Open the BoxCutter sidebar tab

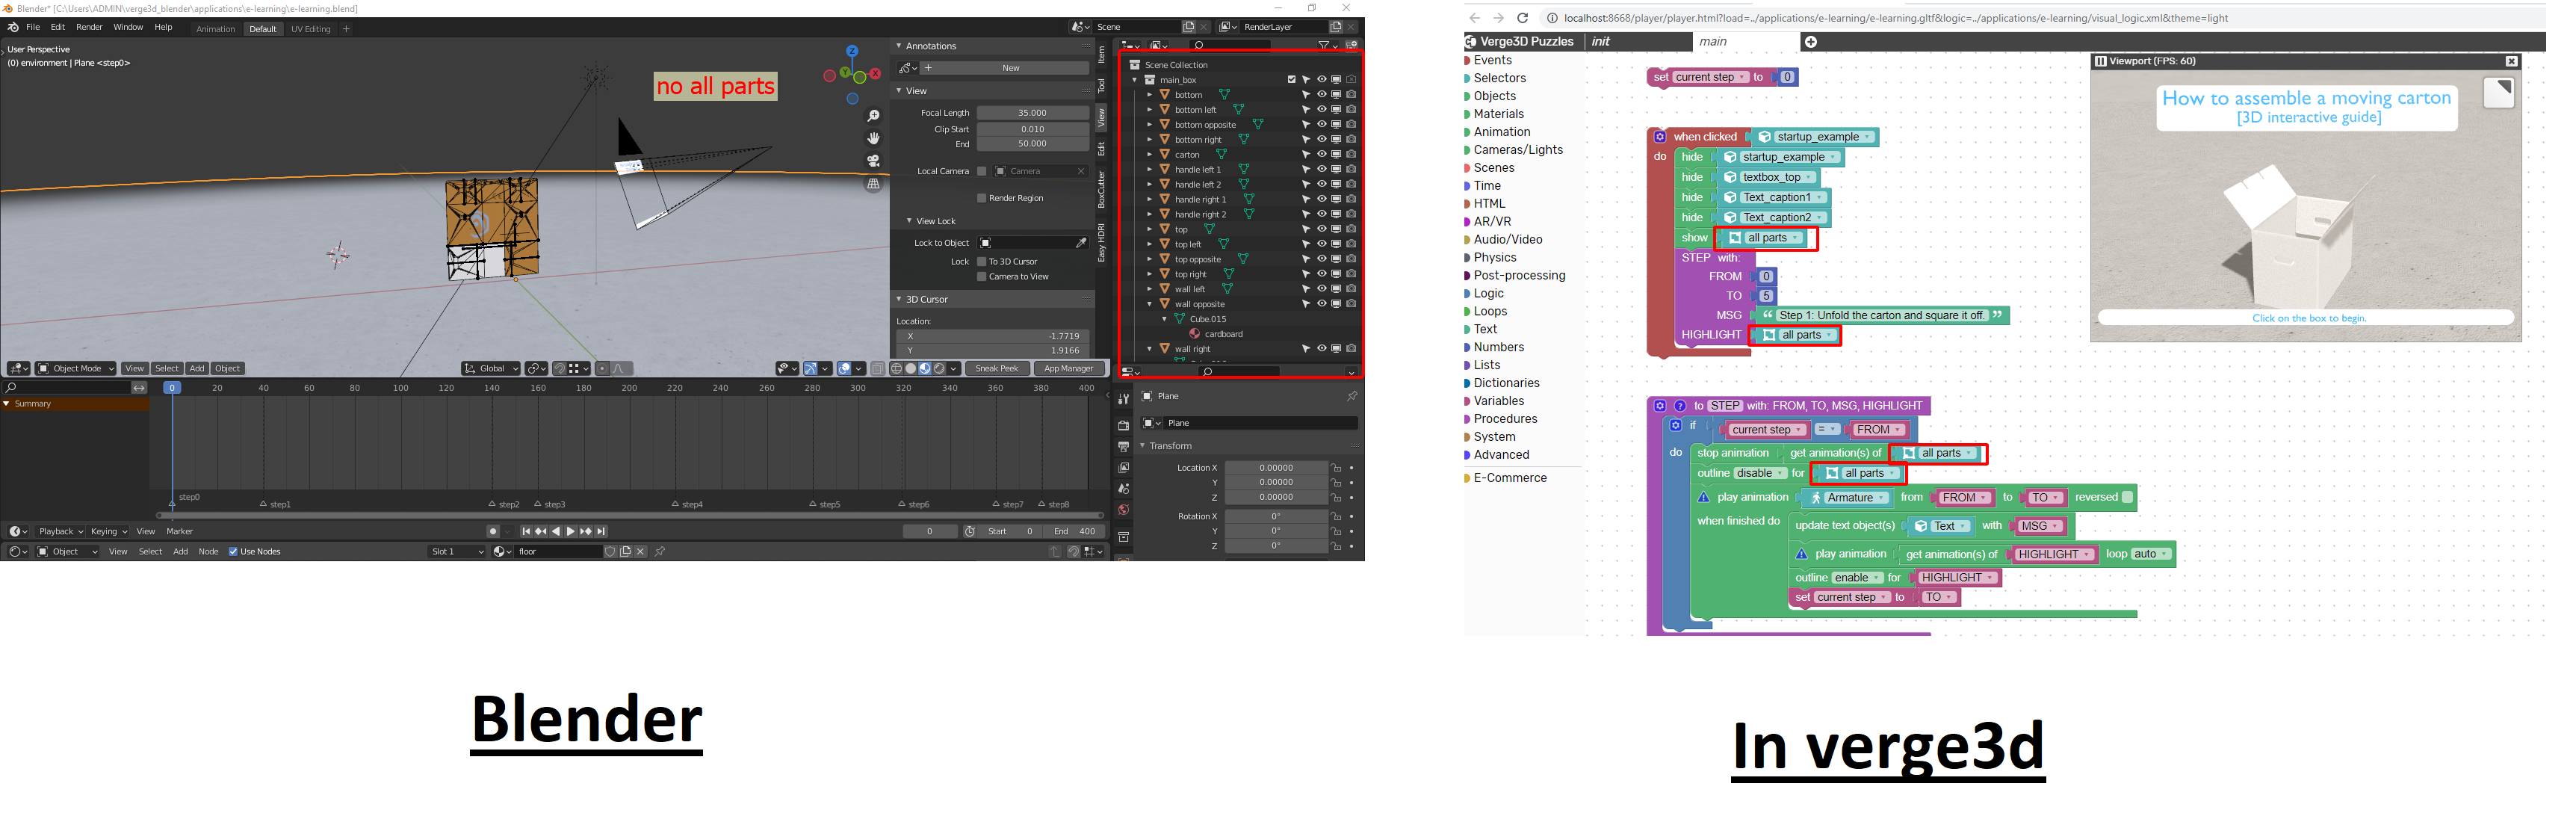coord(1102,189)
